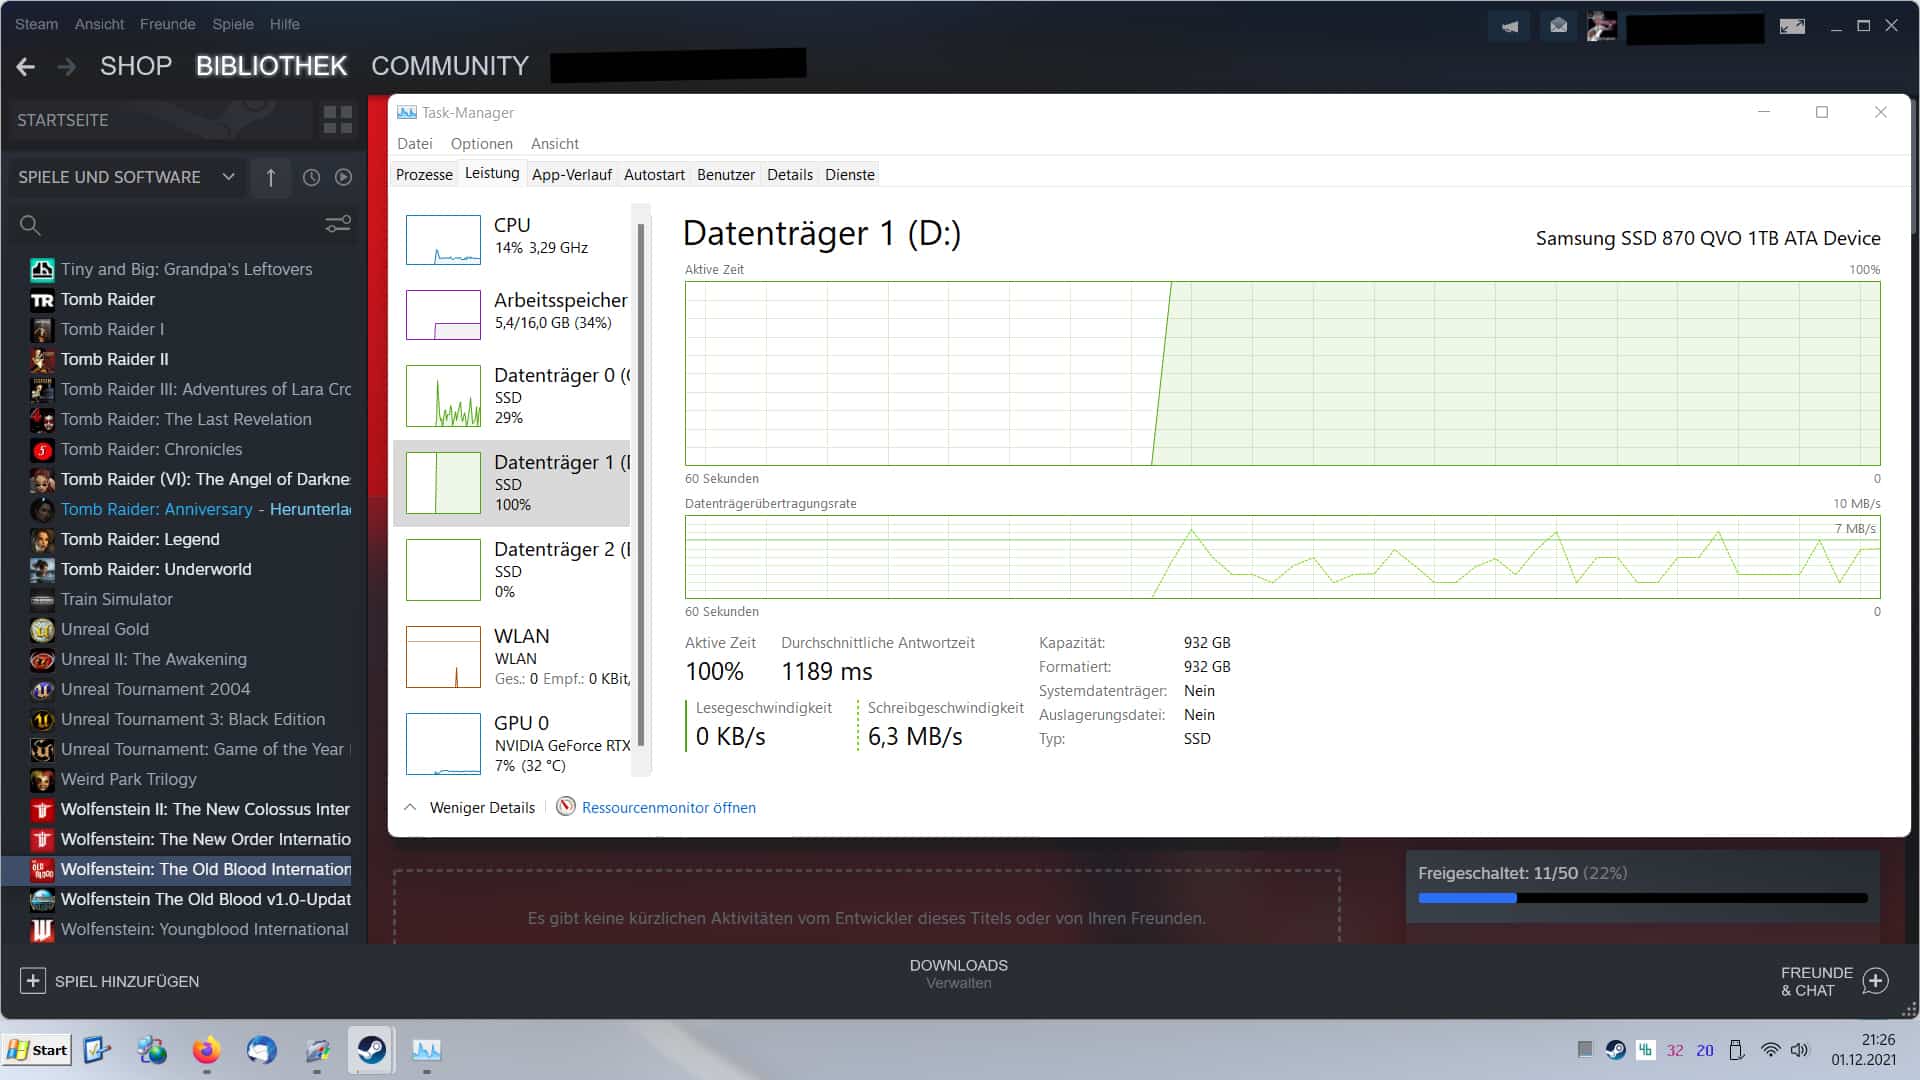Open the Windows Start button
The image size is (1920, 1080).
tap(37, 1049)
